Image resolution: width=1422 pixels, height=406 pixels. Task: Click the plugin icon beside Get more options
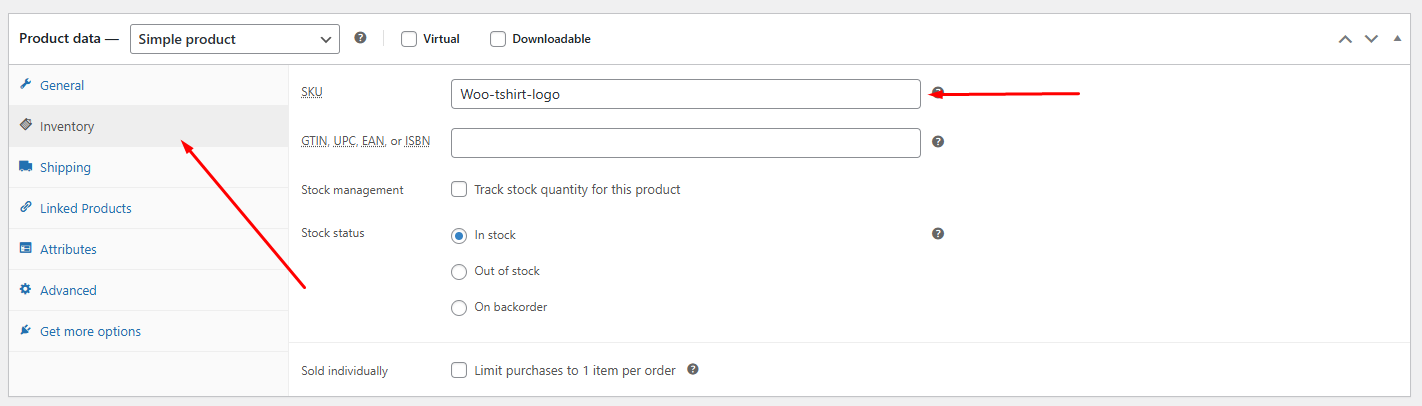click(26, 331)
